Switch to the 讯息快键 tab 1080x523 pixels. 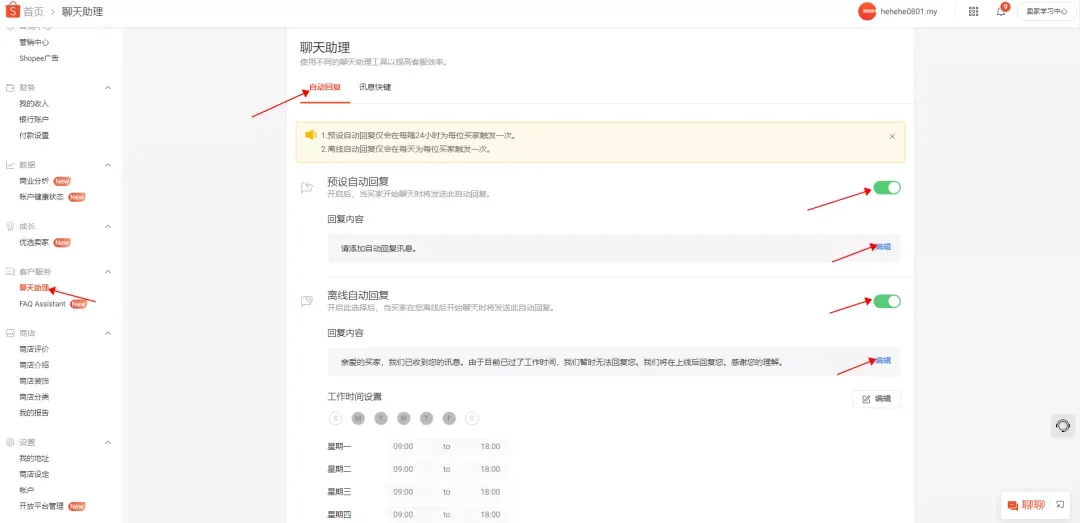(x=375, y=87)
